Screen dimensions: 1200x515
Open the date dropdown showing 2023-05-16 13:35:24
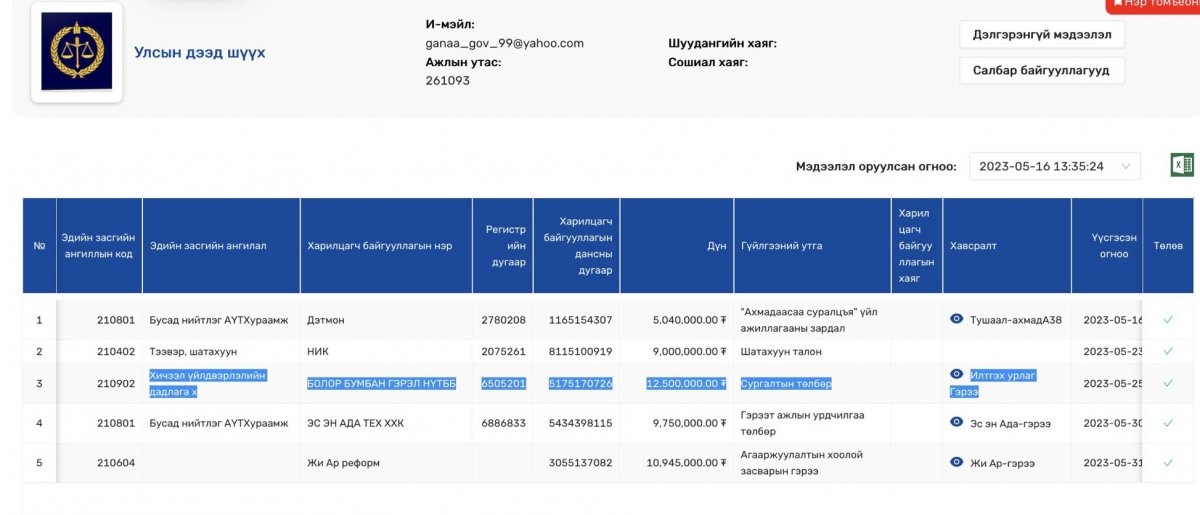click(x=1054, y=166)
